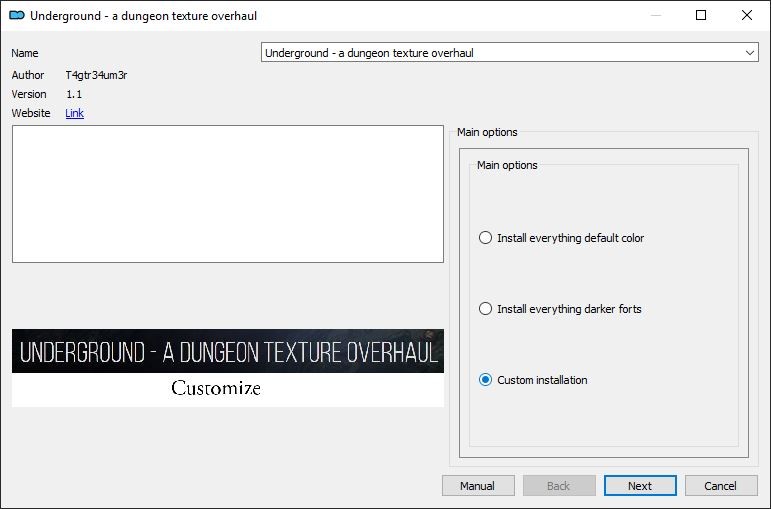This screenshot has height=509, width=771.
Task: Choose the Custom installation radio button
Action: point(485,380)
